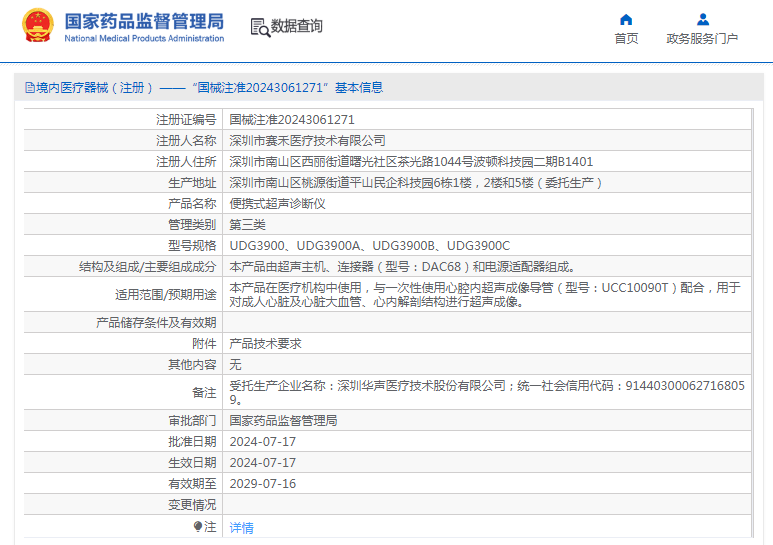Click the 产品名称 row label

tap(192, 204)
